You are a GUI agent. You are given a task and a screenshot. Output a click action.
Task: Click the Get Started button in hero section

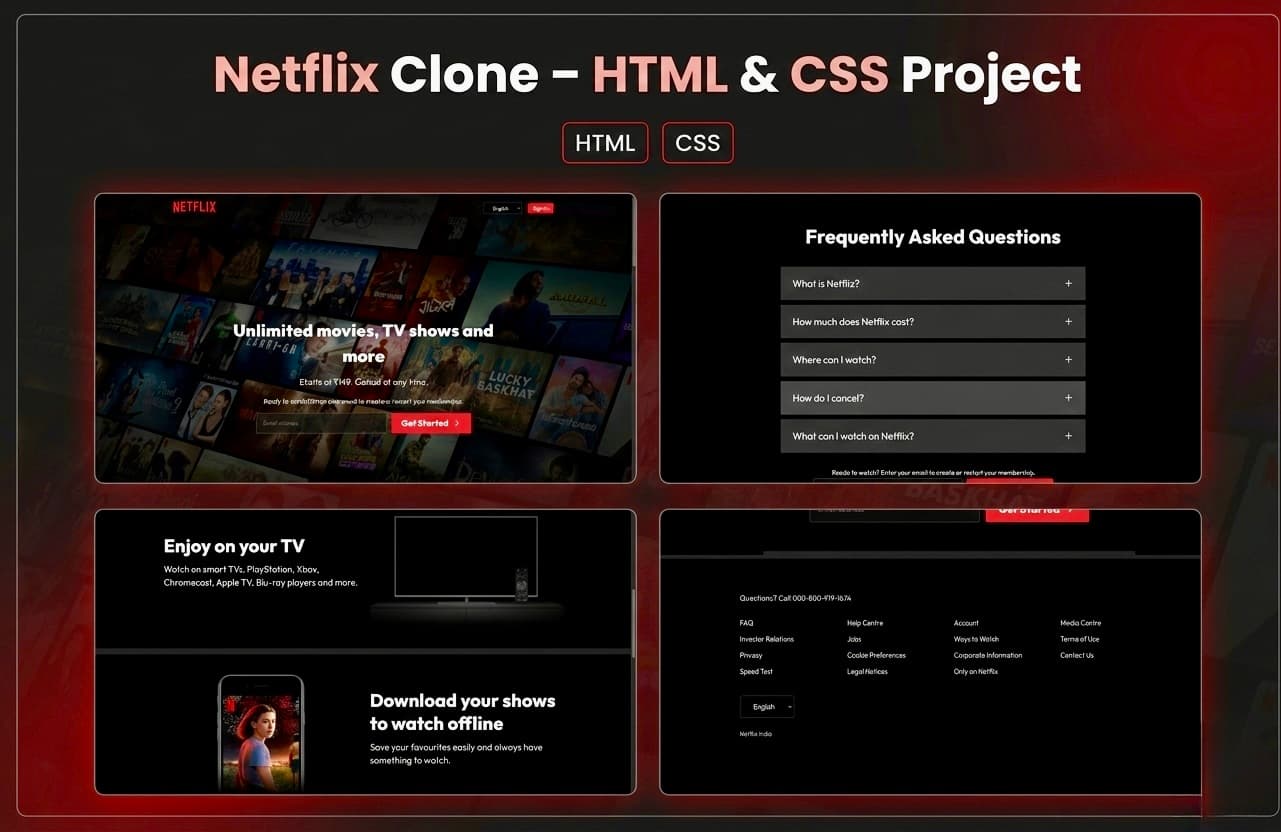point(430,423)
